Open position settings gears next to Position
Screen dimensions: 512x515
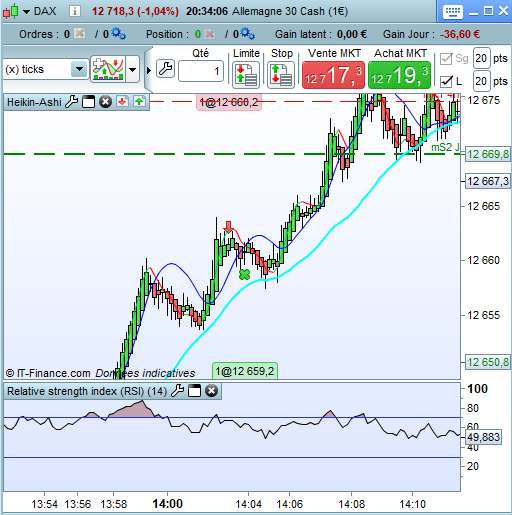(x=247, y=34)
